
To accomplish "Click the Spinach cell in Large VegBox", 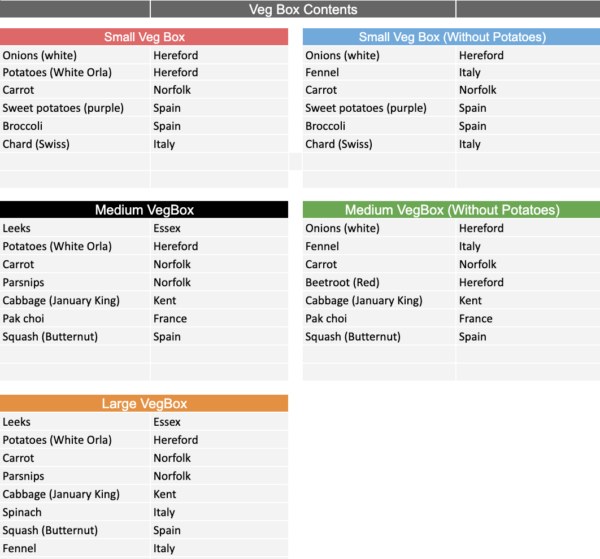I will 22,512.
